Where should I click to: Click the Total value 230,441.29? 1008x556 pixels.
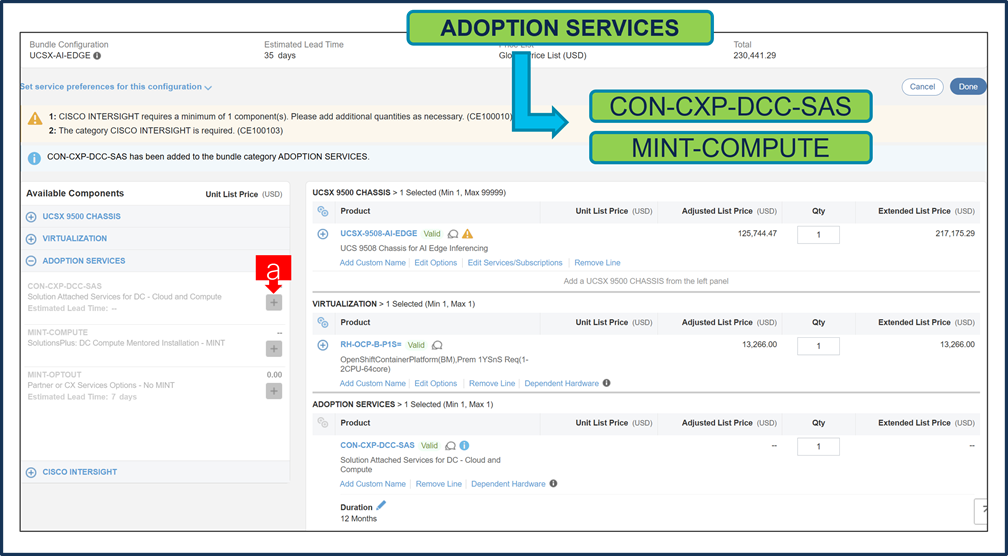754,56
